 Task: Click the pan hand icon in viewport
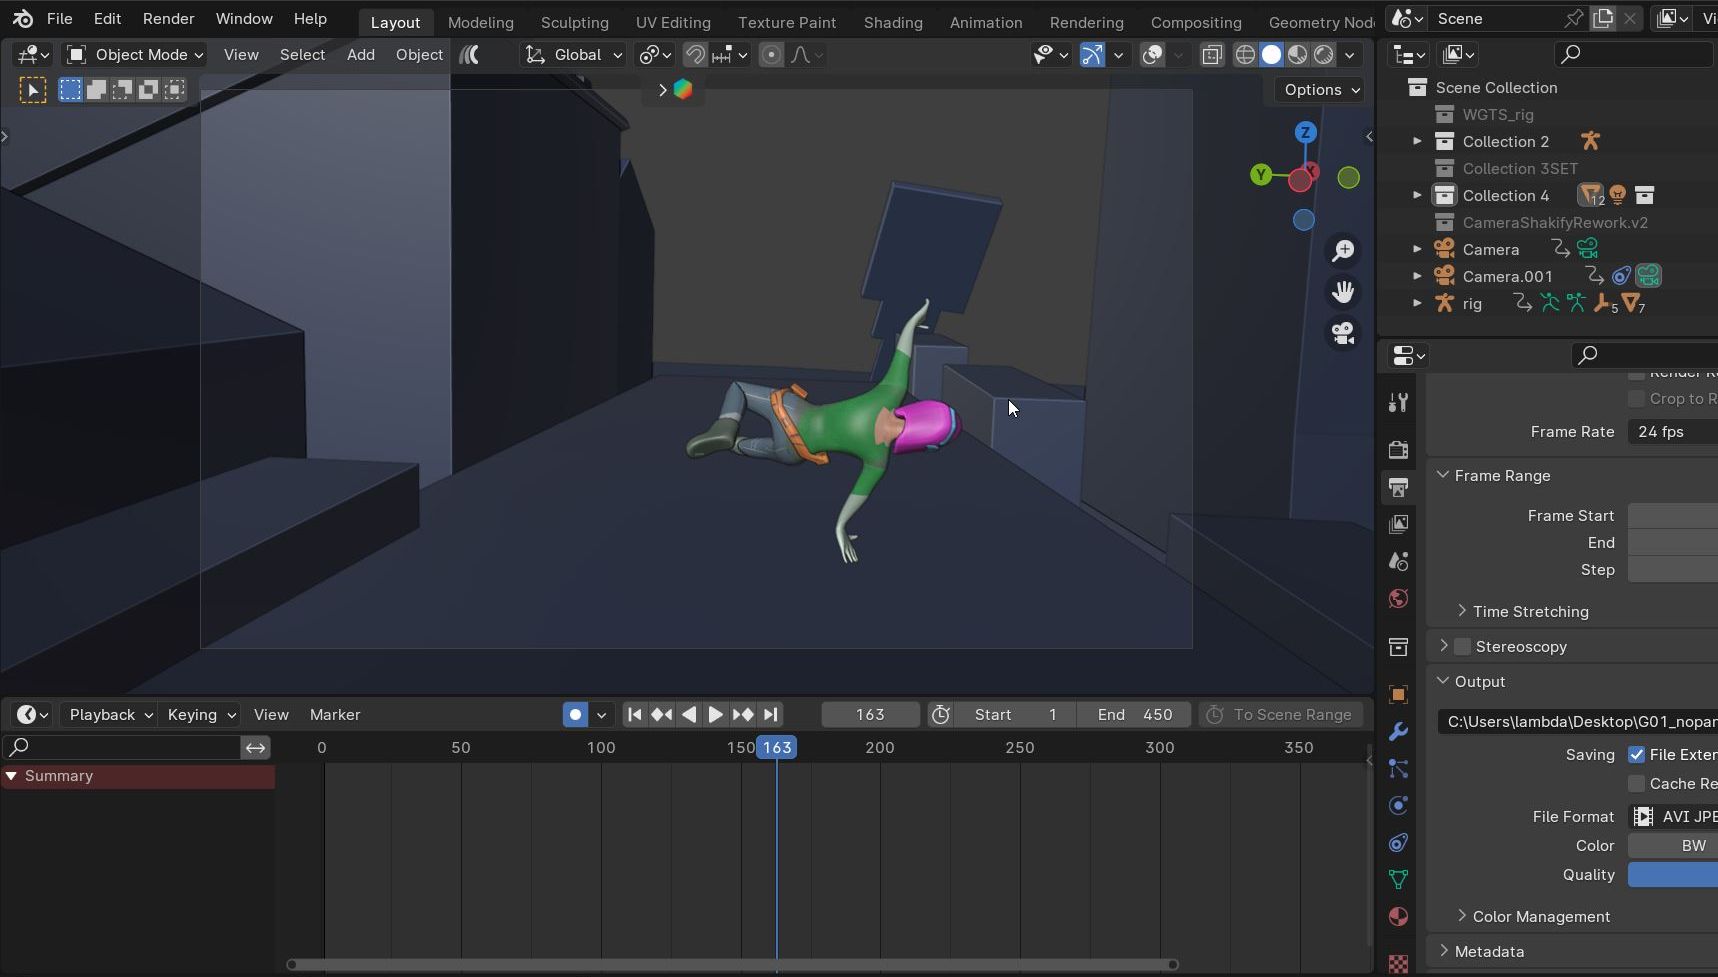click(x=1343, y=292)
